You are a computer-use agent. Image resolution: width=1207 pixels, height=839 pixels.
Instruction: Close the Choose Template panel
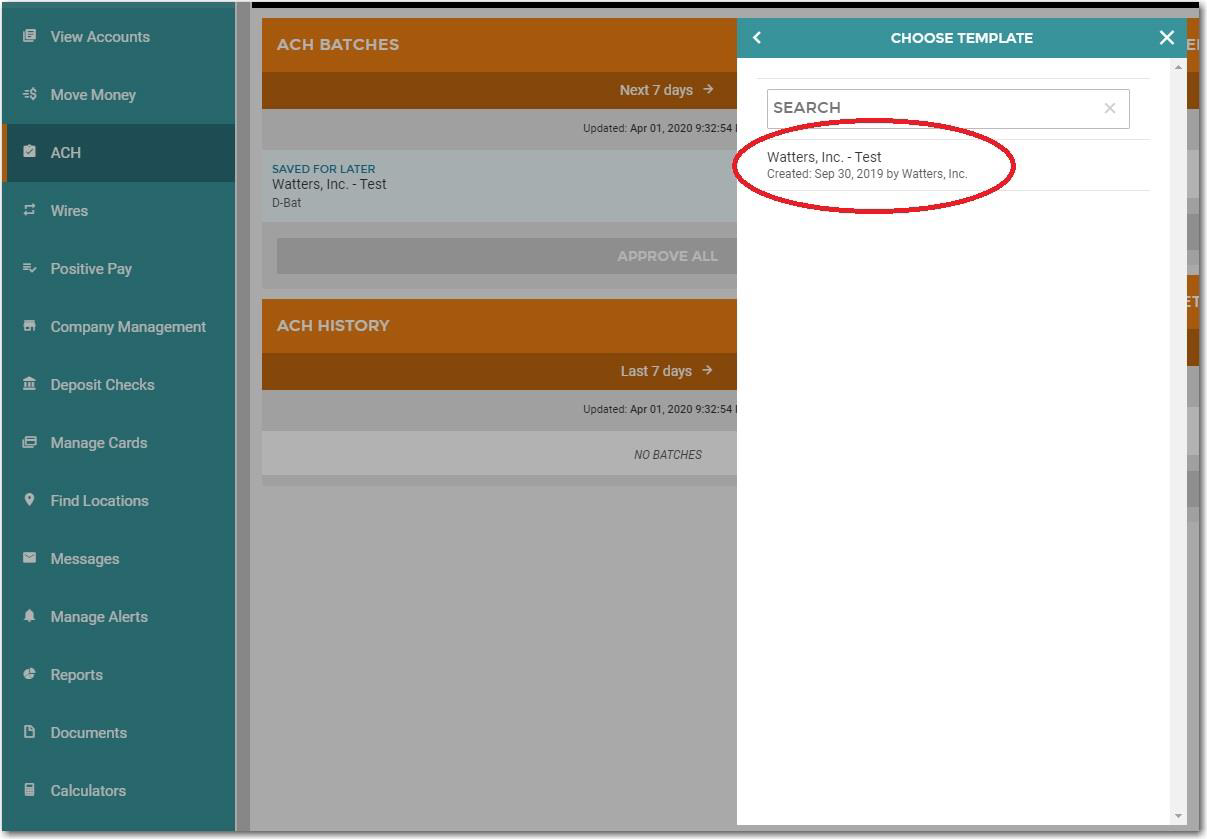[1166, 38]
